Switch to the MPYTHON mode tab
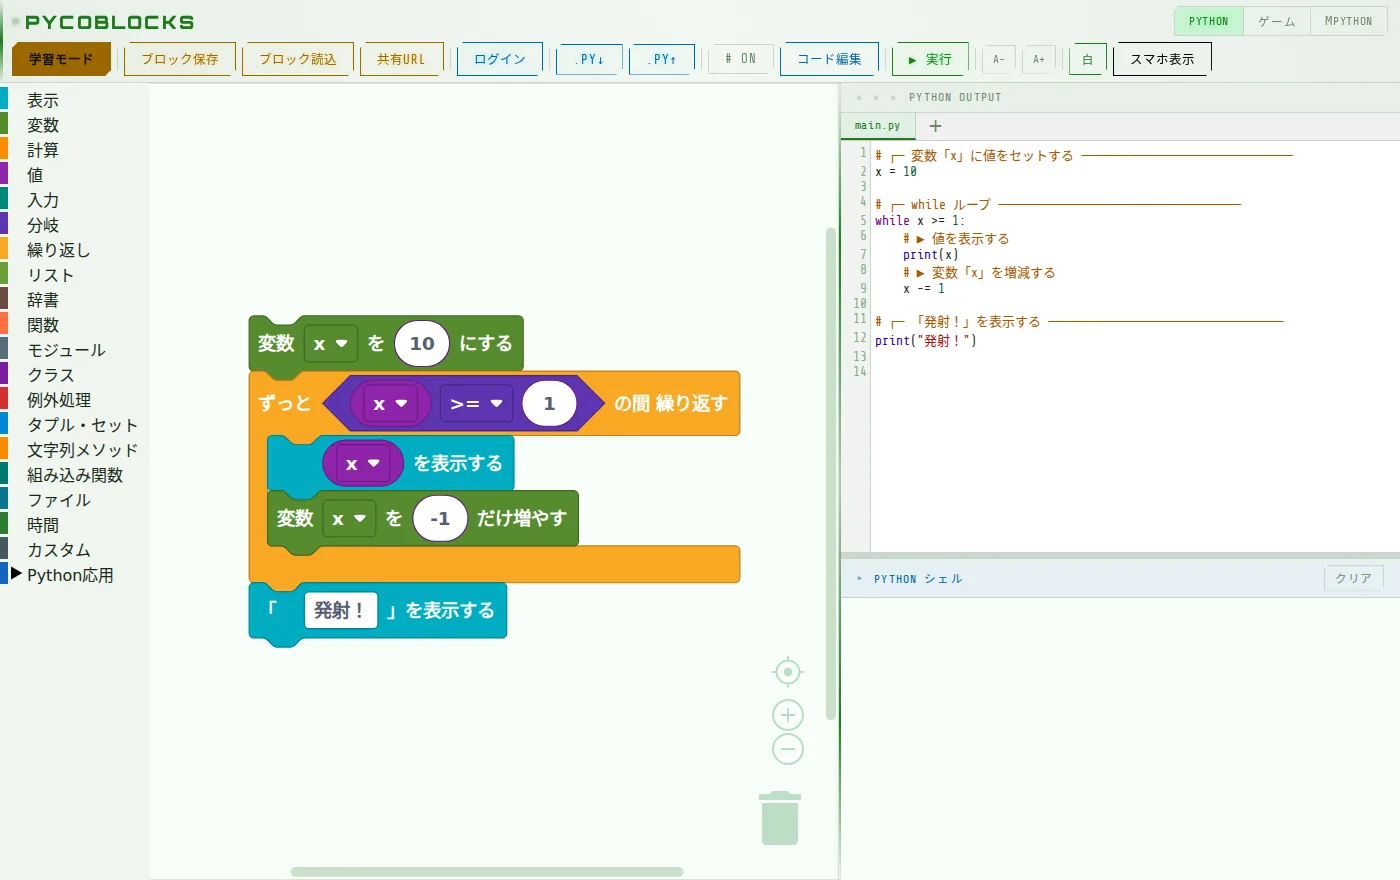1400x880 pixels. click(x=1349, y=21)
